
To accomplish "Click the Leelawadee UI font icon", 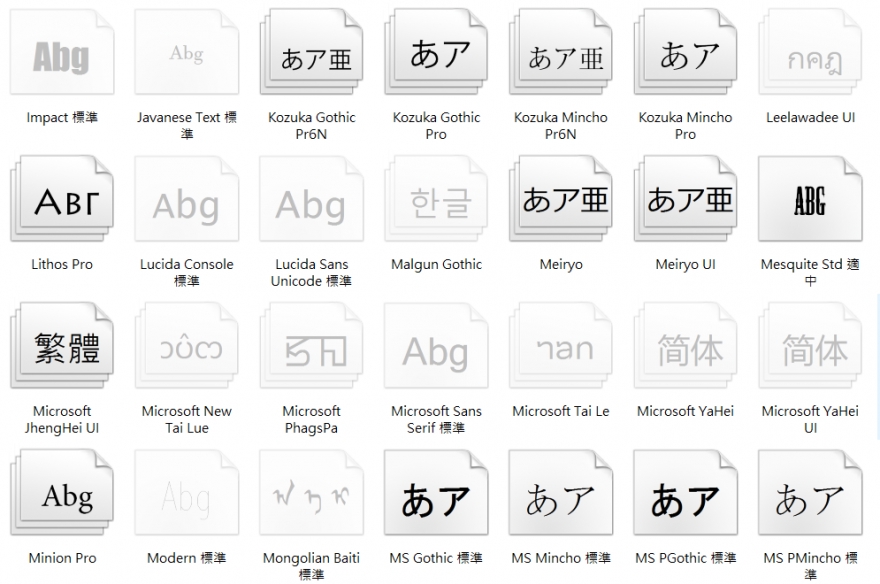I will pos(810,56).
